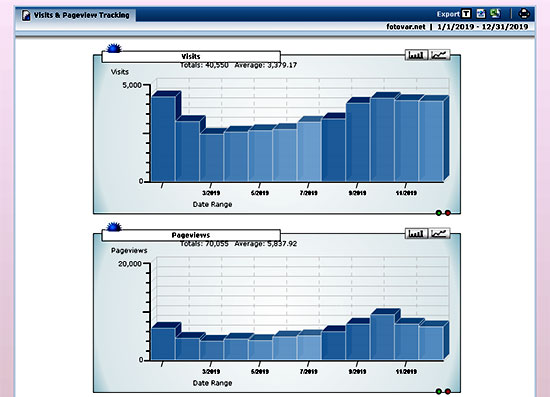Click the Pageviews y-axis title label
The image size is (550, 397).
(129, 250)
